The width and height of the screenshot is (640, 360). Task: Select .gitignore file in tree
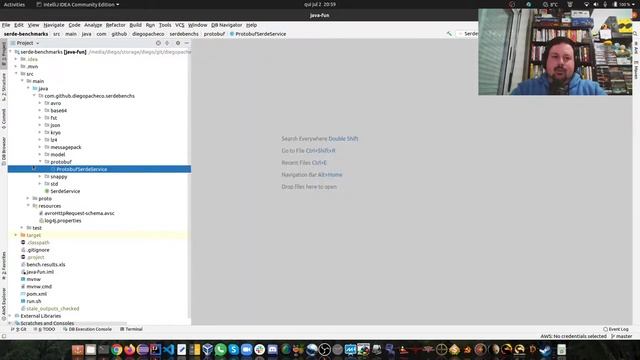pyautogui.click(x=38, y=250)
